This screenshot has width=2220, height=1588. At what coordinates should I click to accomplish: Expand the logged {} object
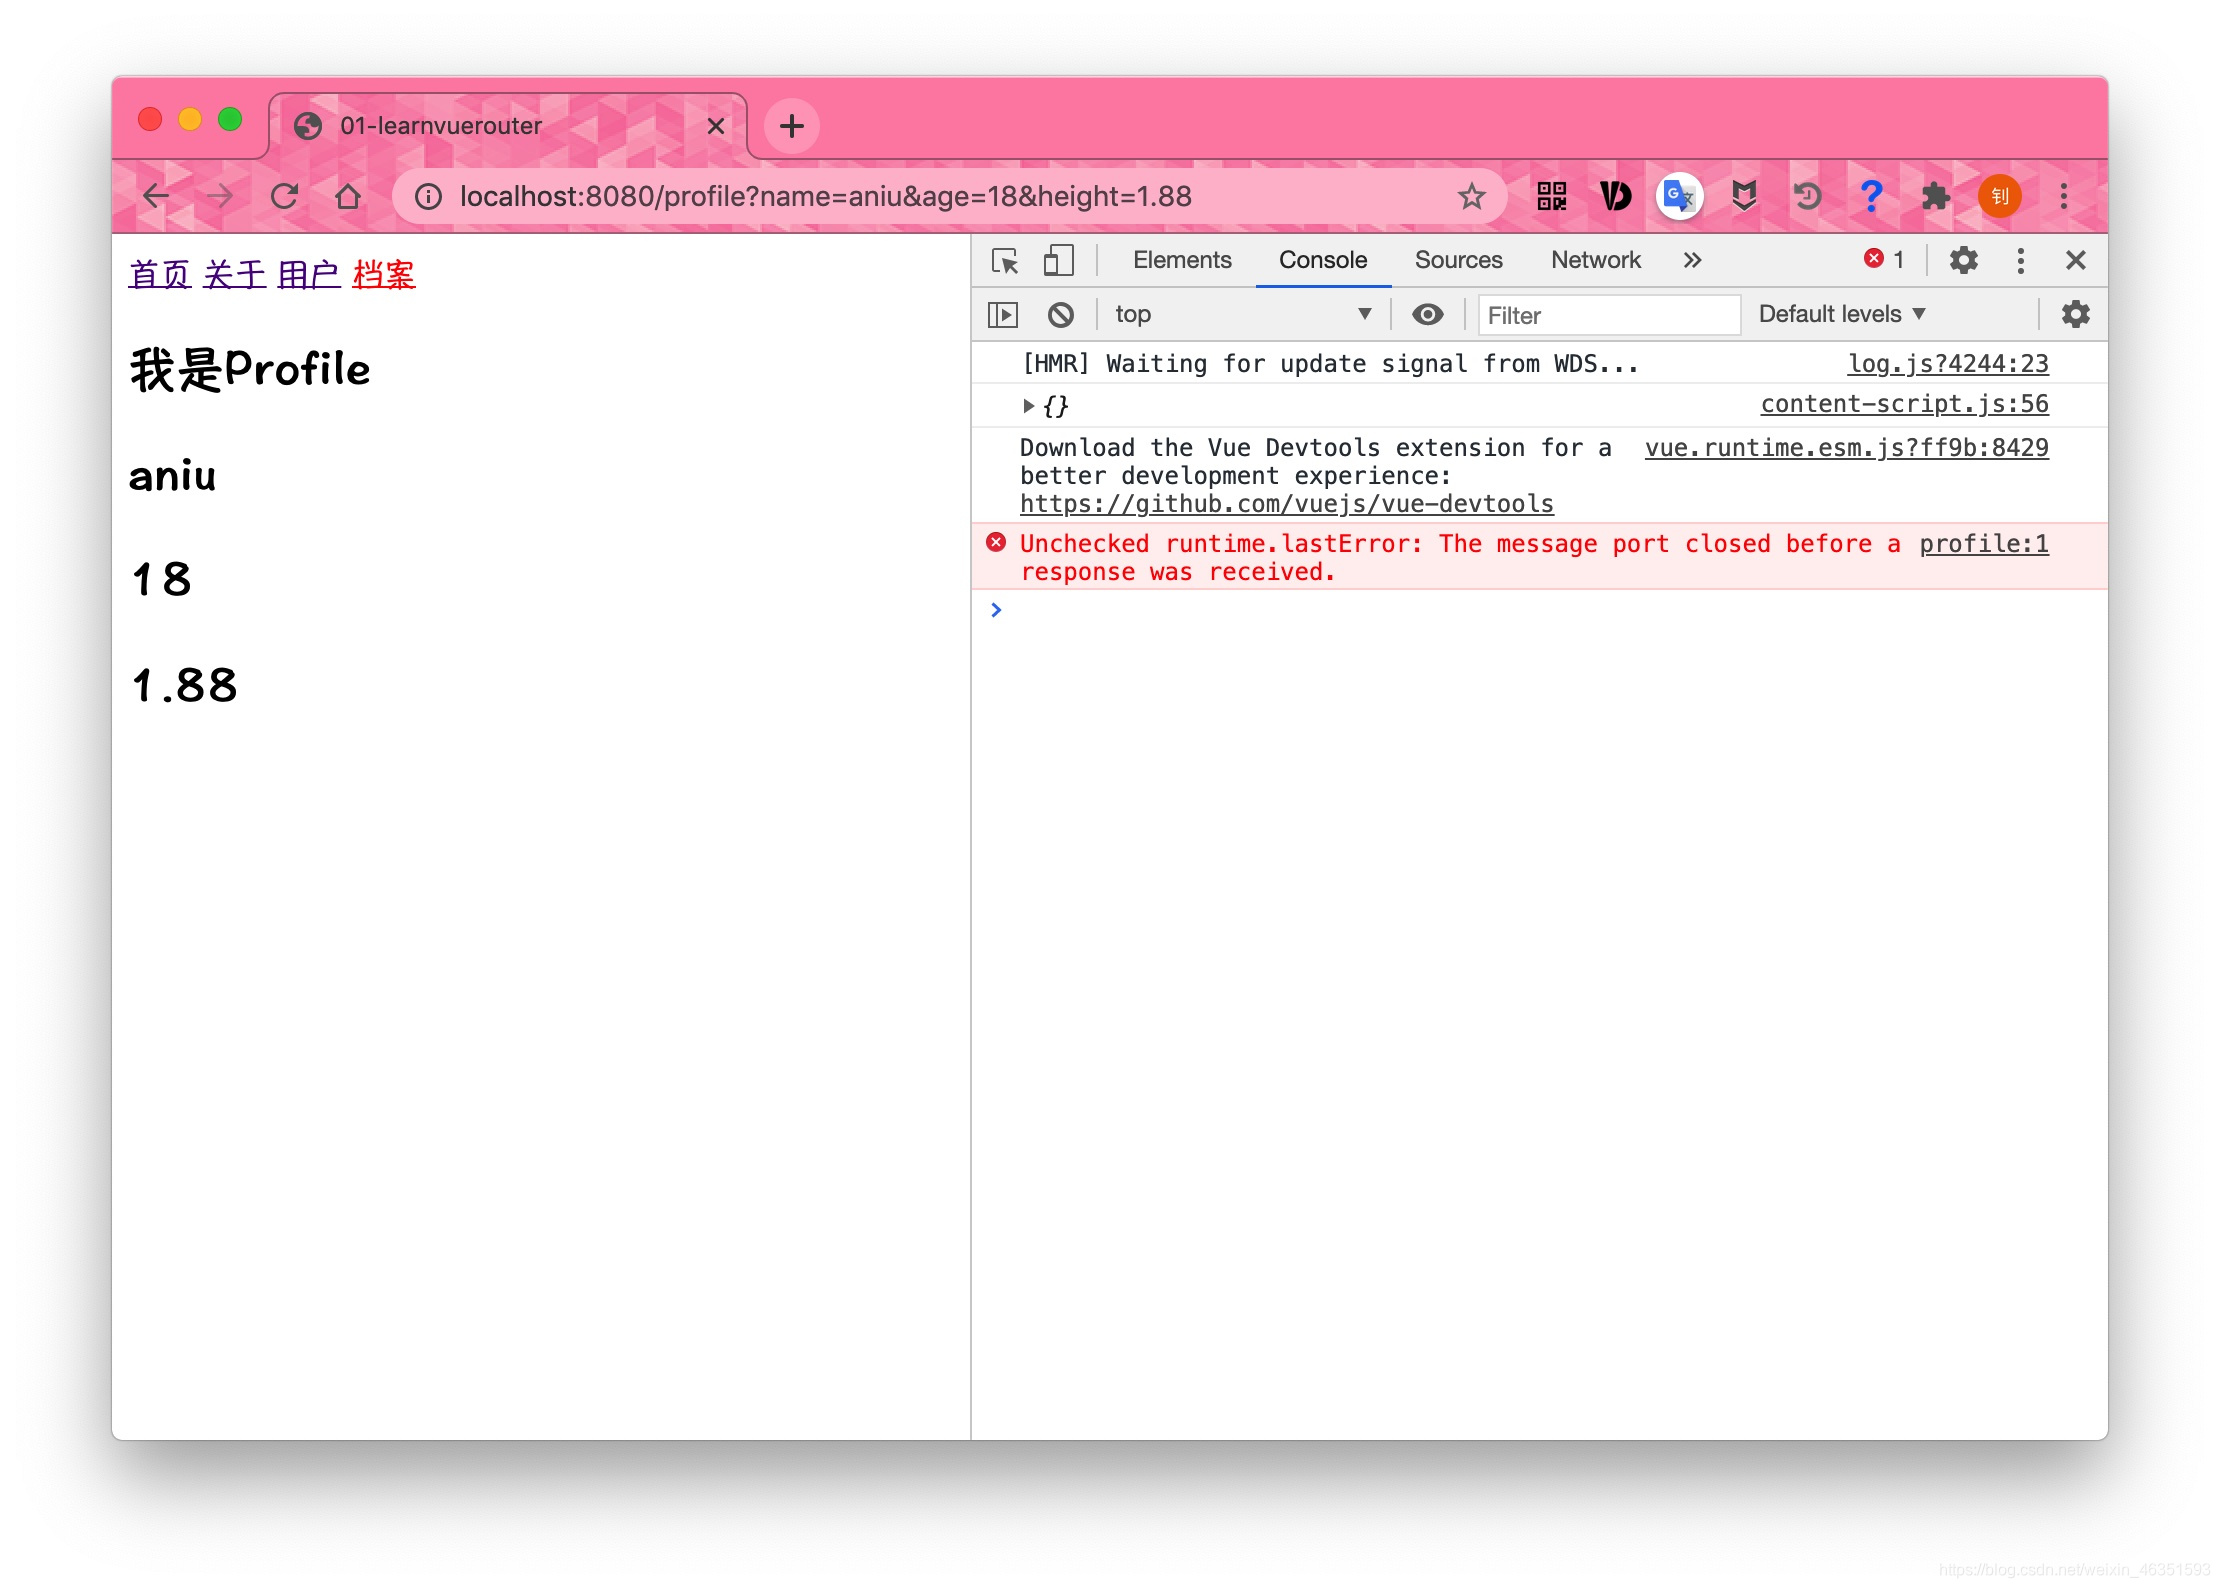pos(1027,406)
